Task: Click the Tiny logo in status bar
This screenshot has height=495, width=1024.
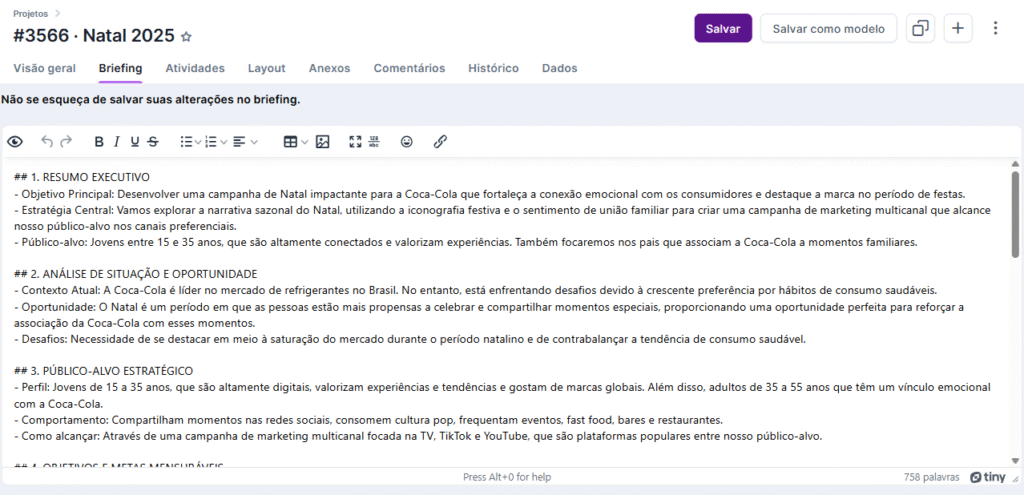Action: [987, 477]
